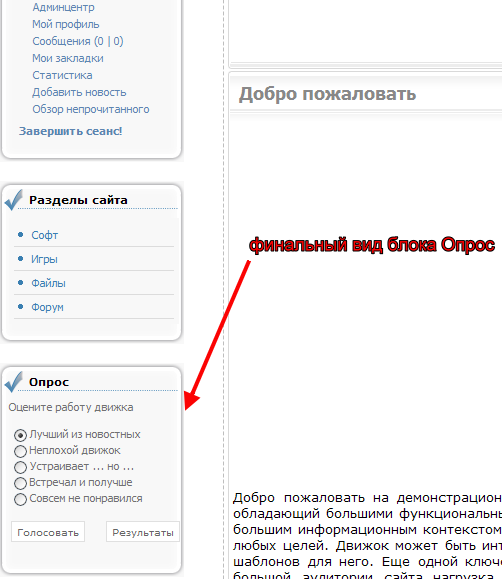Submit vote with the Голосовать button
Image resolution: width=502 pixels, height=579 pixels.
(48, 532)
